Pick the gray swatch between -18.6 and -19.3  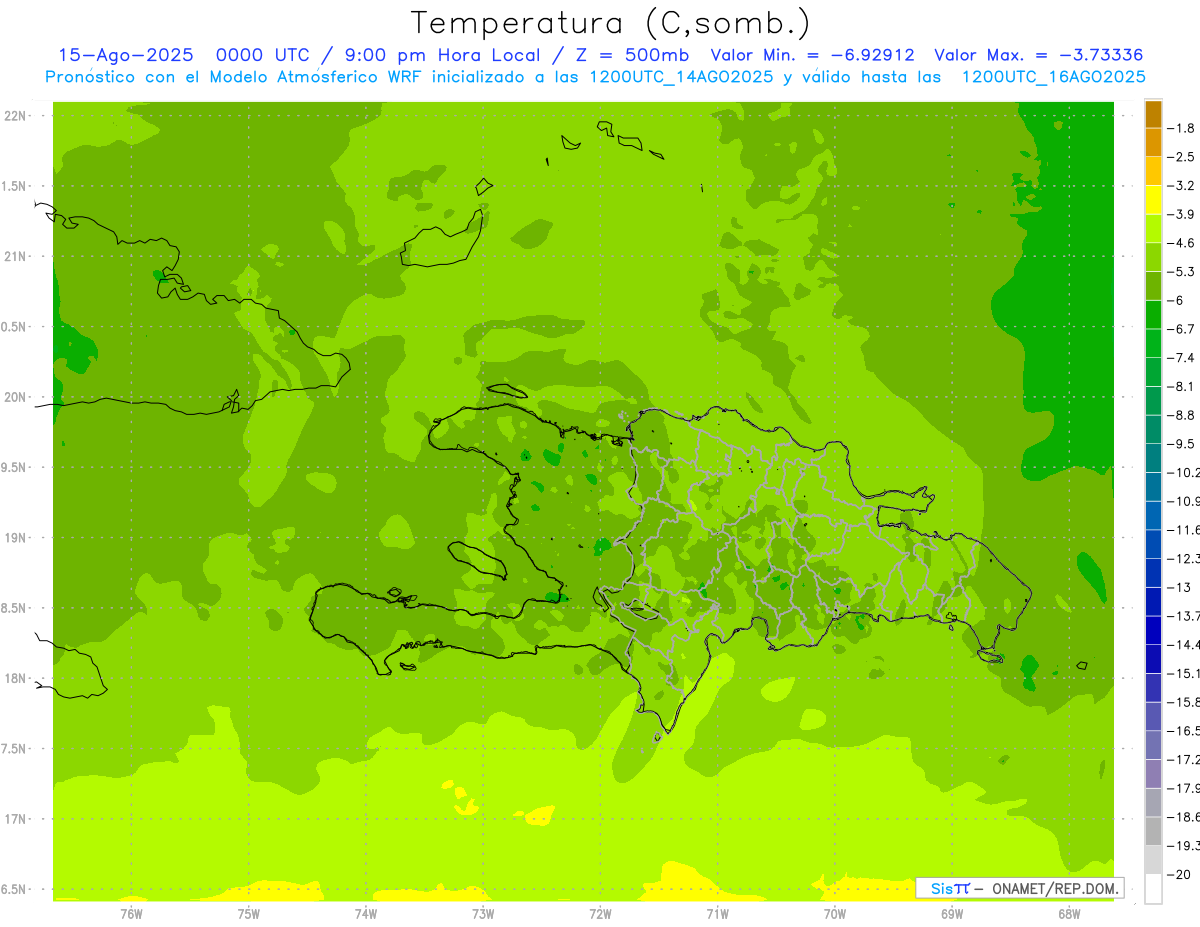1154,832
